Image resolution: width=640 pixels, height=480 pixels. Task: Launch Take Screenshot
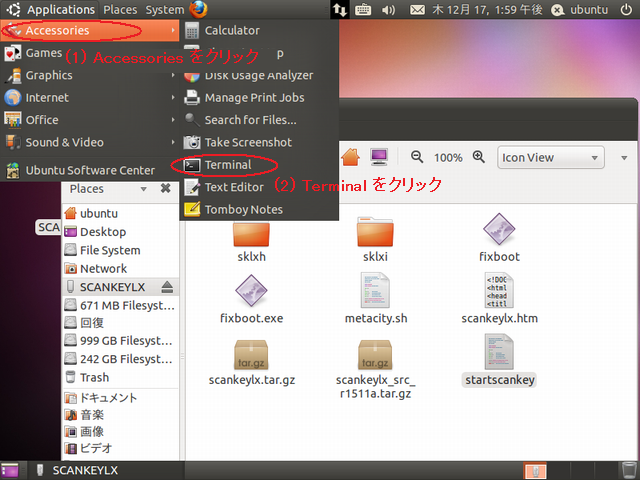coord(259,142)
